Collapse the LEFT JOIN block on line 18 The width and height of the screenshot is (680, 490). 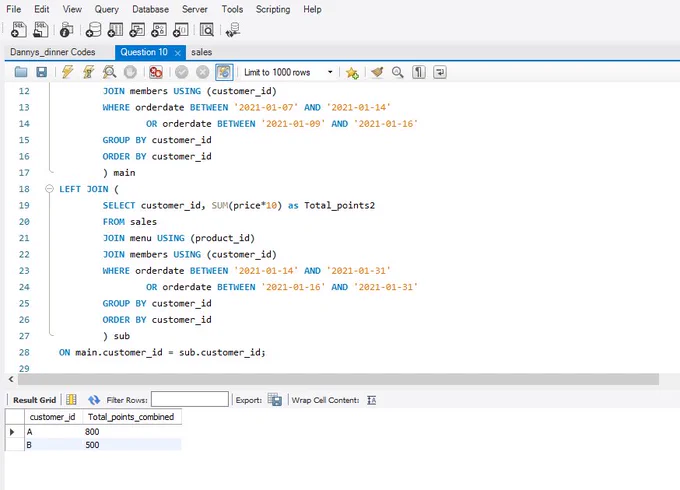(x=49, y=189)
